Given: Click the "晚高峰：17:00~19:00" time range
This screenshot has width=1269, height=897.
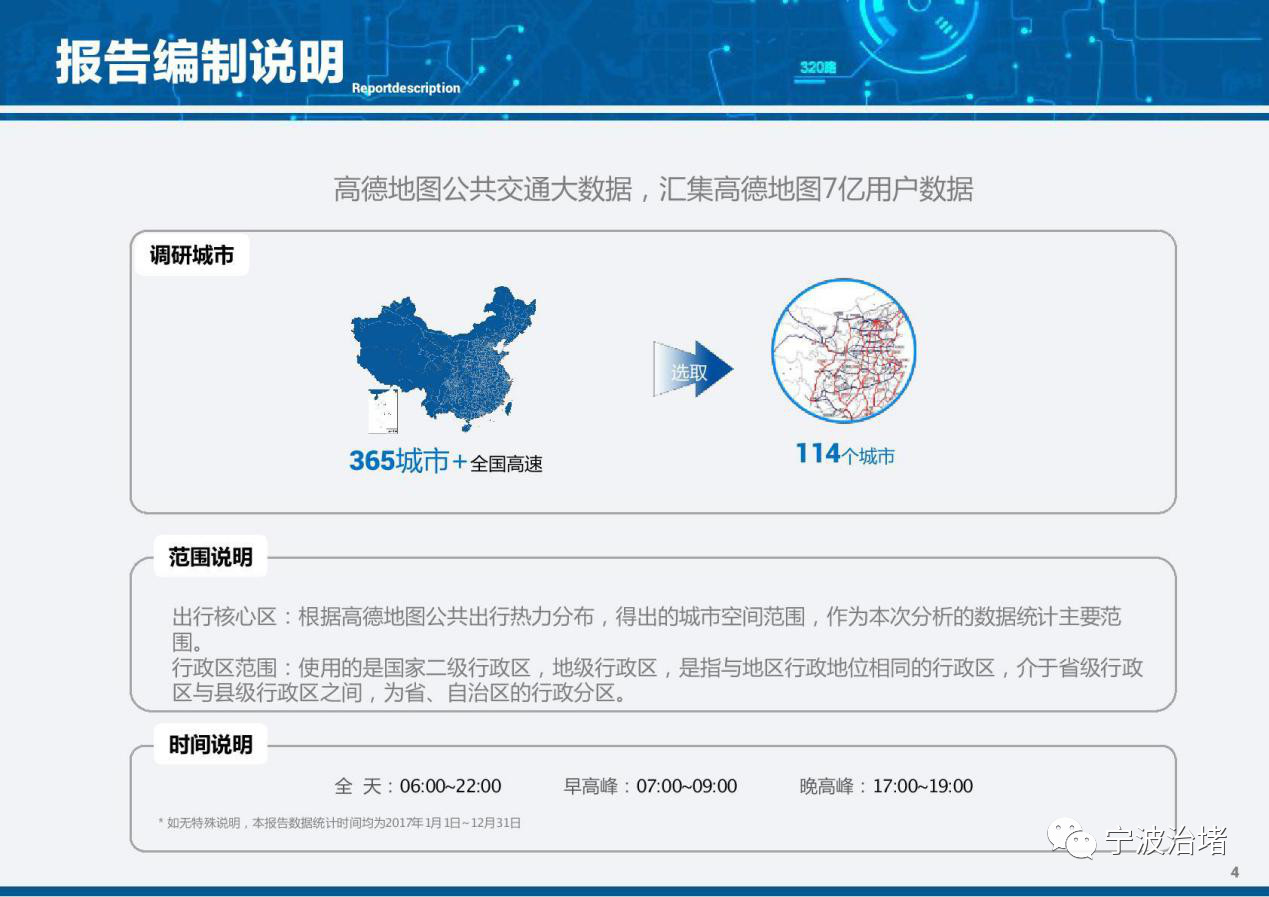Looking at the screenshot, I should pos(886,786).
